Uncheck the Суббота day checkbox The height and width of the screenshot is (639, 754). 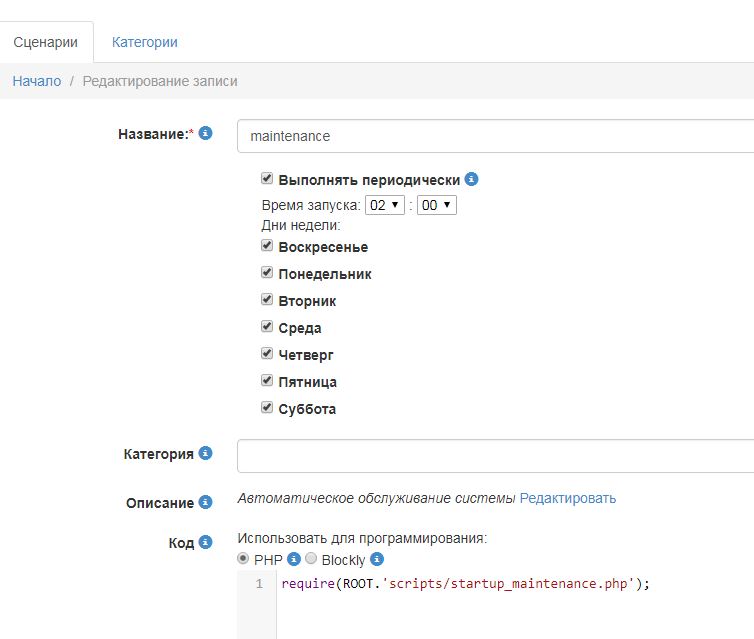[267, 407]
